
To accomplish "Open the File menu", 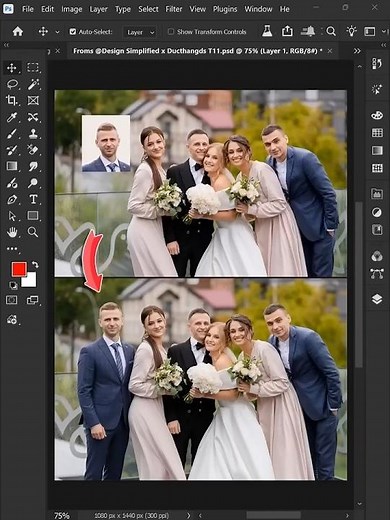I will coord(28,9).
